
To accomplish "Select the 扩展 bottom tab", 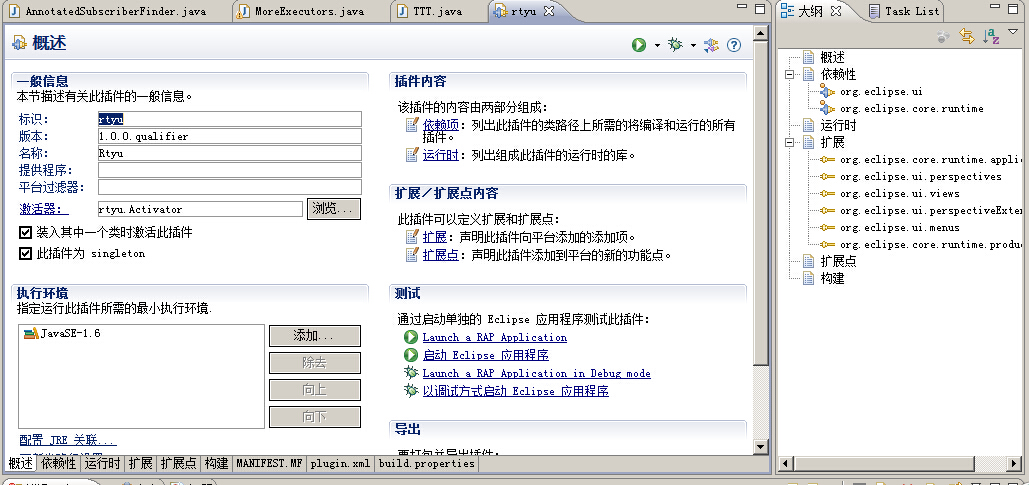I will click(140, 463).
